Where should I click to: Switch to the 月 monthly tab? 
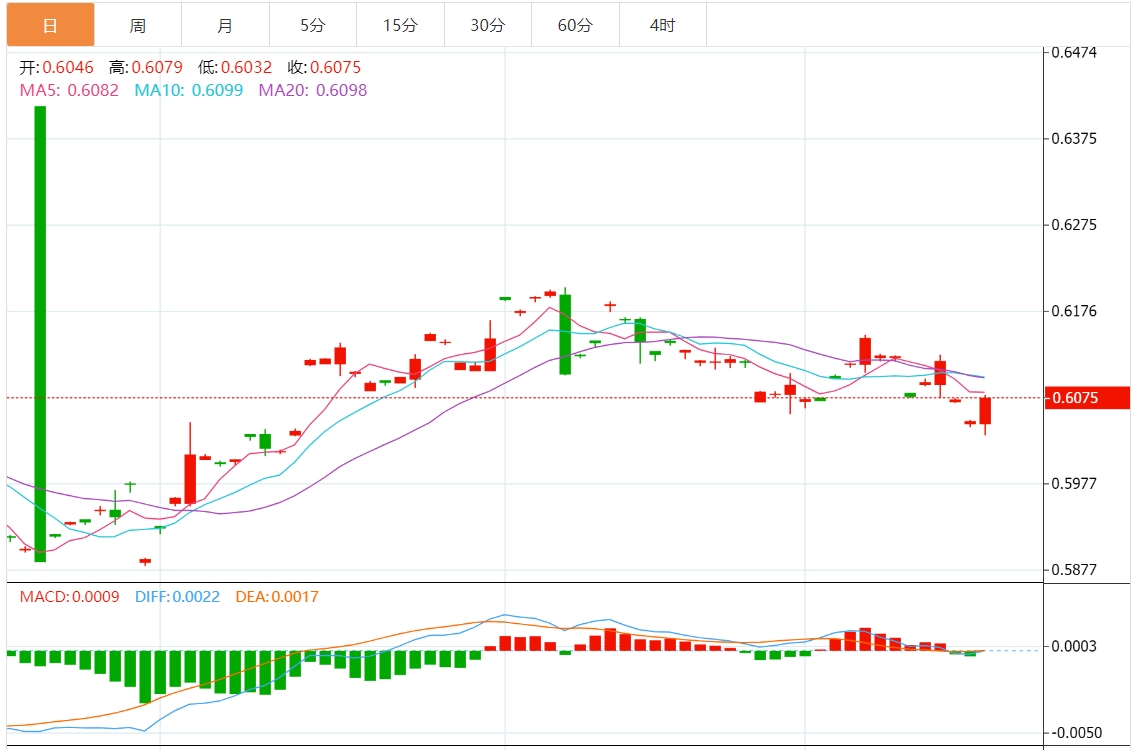point(226,25)
